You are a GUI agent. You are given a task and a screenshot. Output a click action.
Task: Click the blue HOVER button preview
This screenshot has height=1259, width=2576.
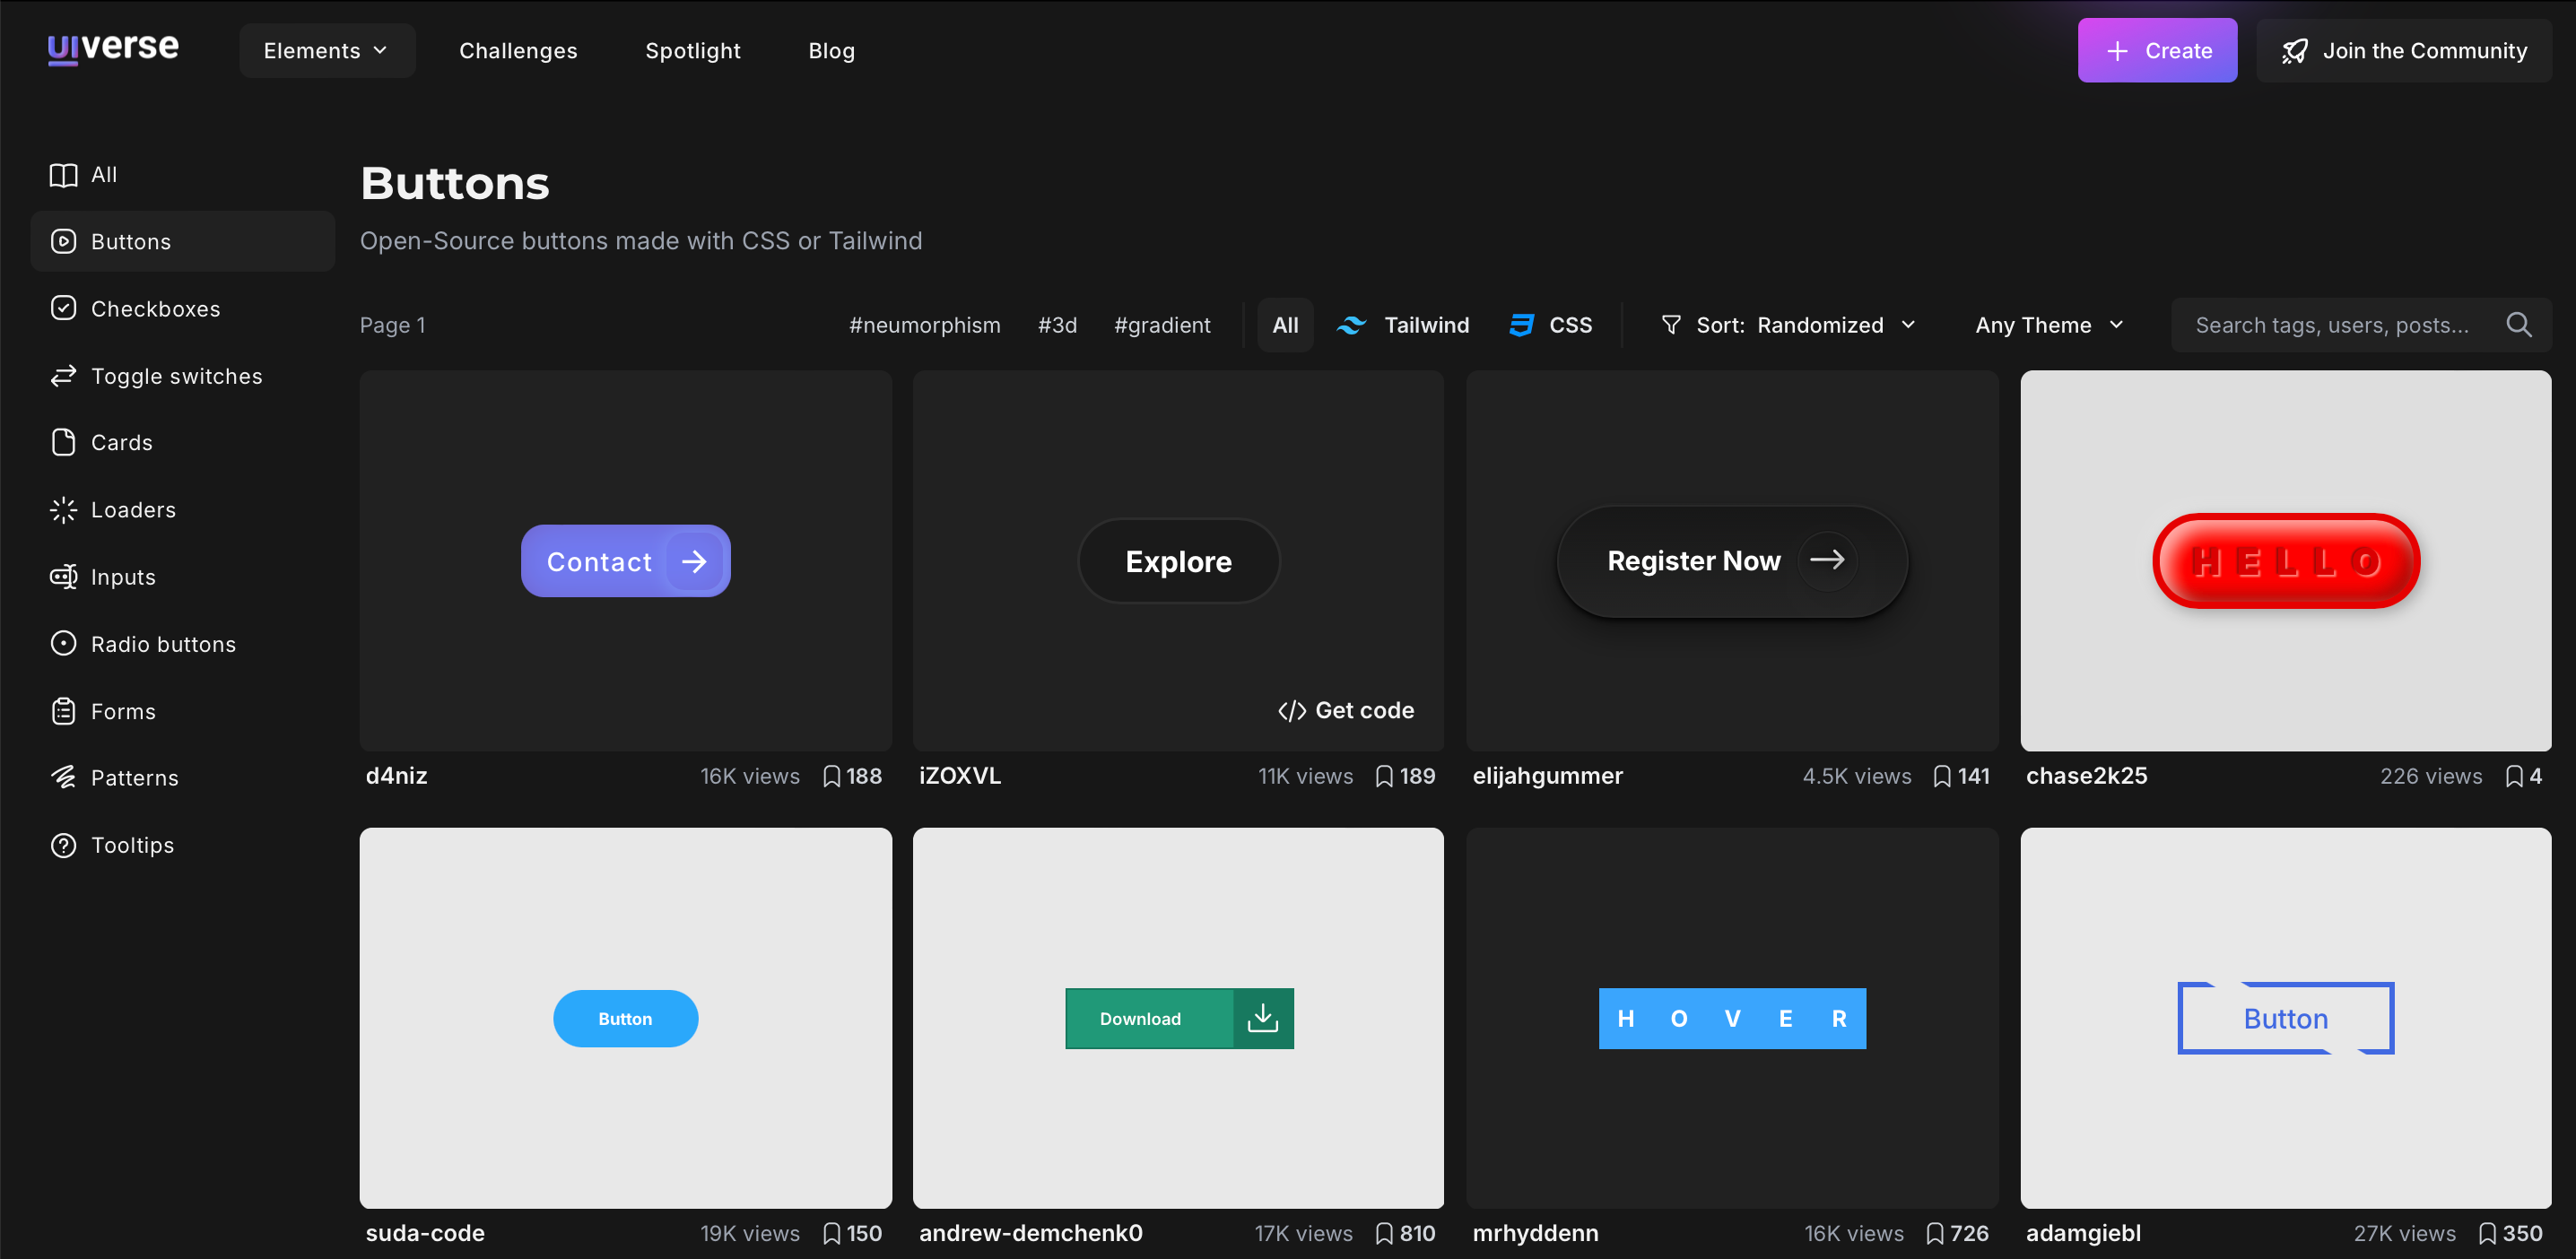tap(1732, 1018)
